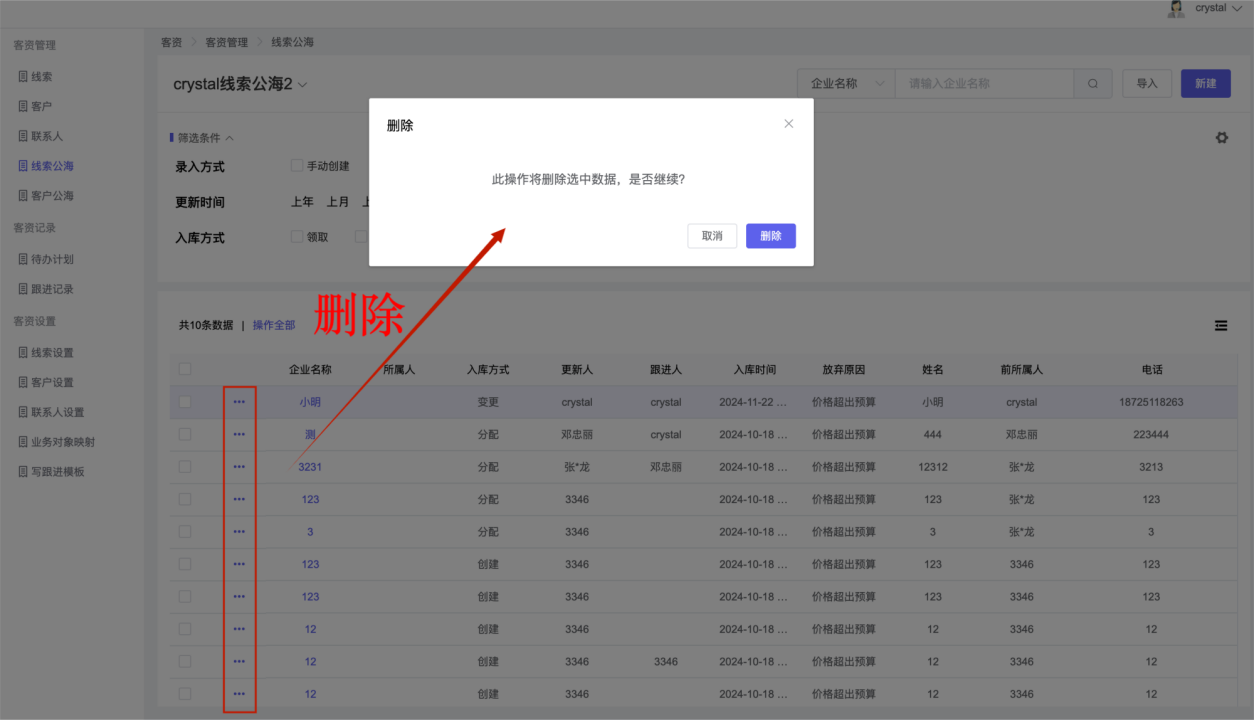Click 取消 to cancel deletion

point(712,236)
